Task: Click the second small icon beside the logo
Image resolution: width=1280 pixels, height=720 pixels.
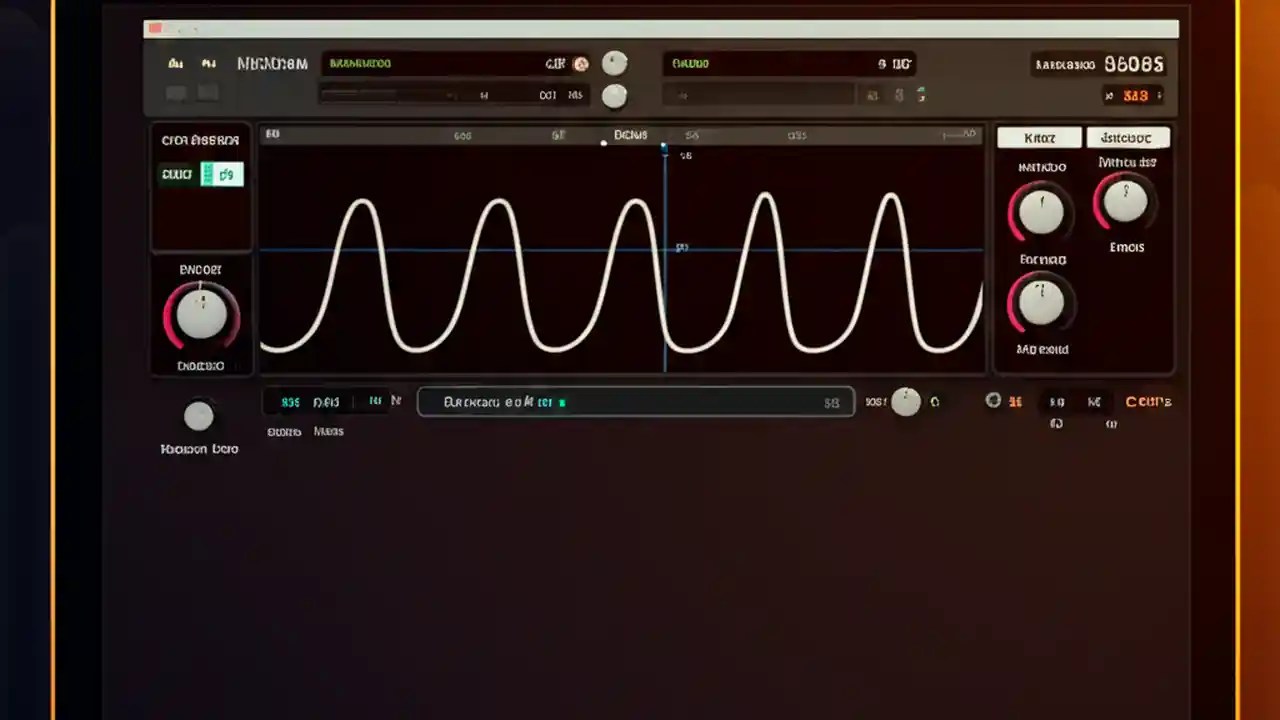Action: [x=209, y=63]
